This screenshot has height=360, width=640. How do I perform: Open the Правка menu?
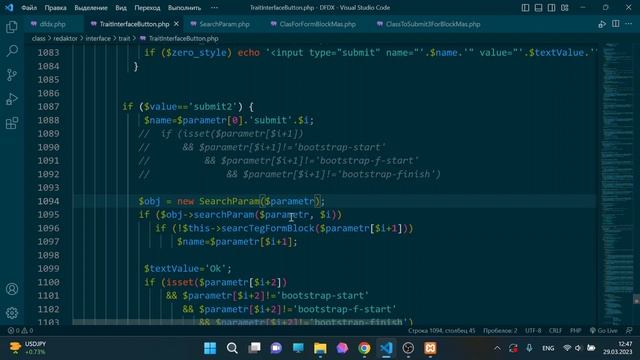(x=56, y=7)
